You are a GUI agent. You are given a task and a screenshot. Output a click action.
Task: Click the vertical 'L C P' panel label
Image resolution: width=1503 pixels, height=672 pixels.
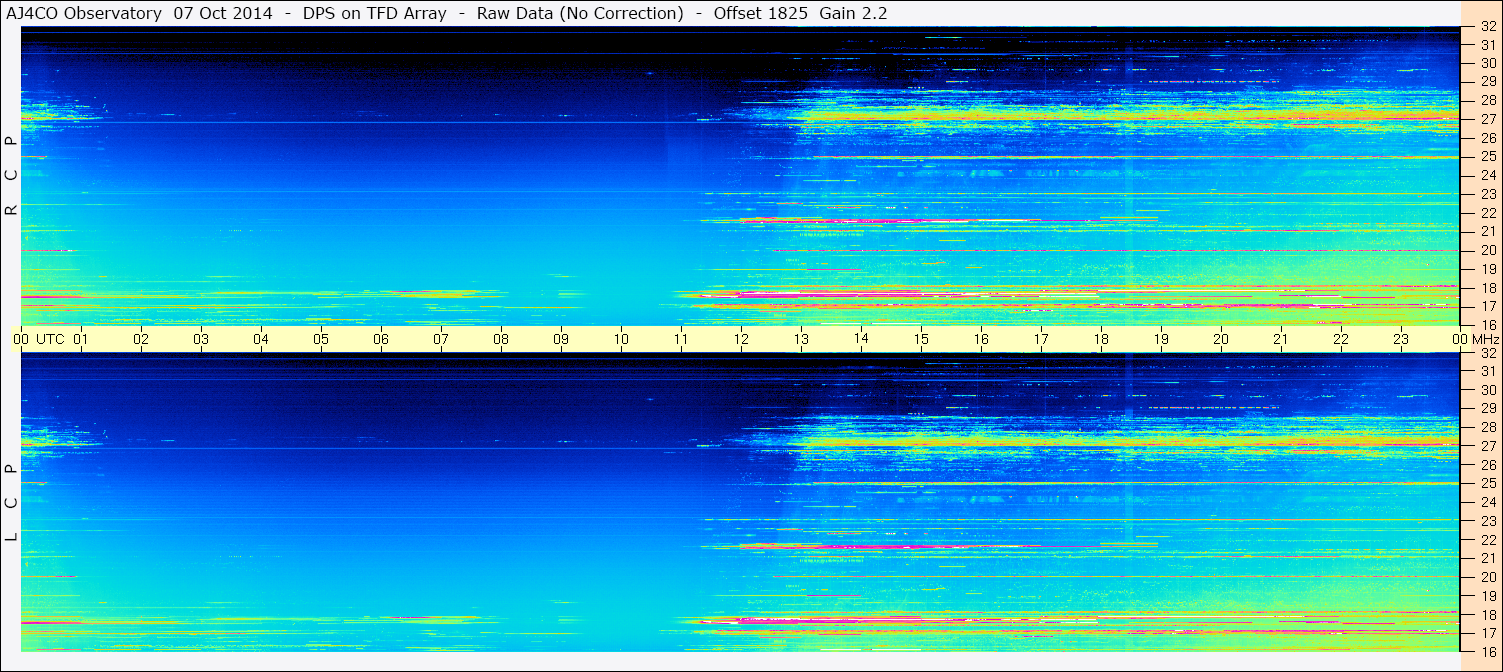[x=11, y=503]
